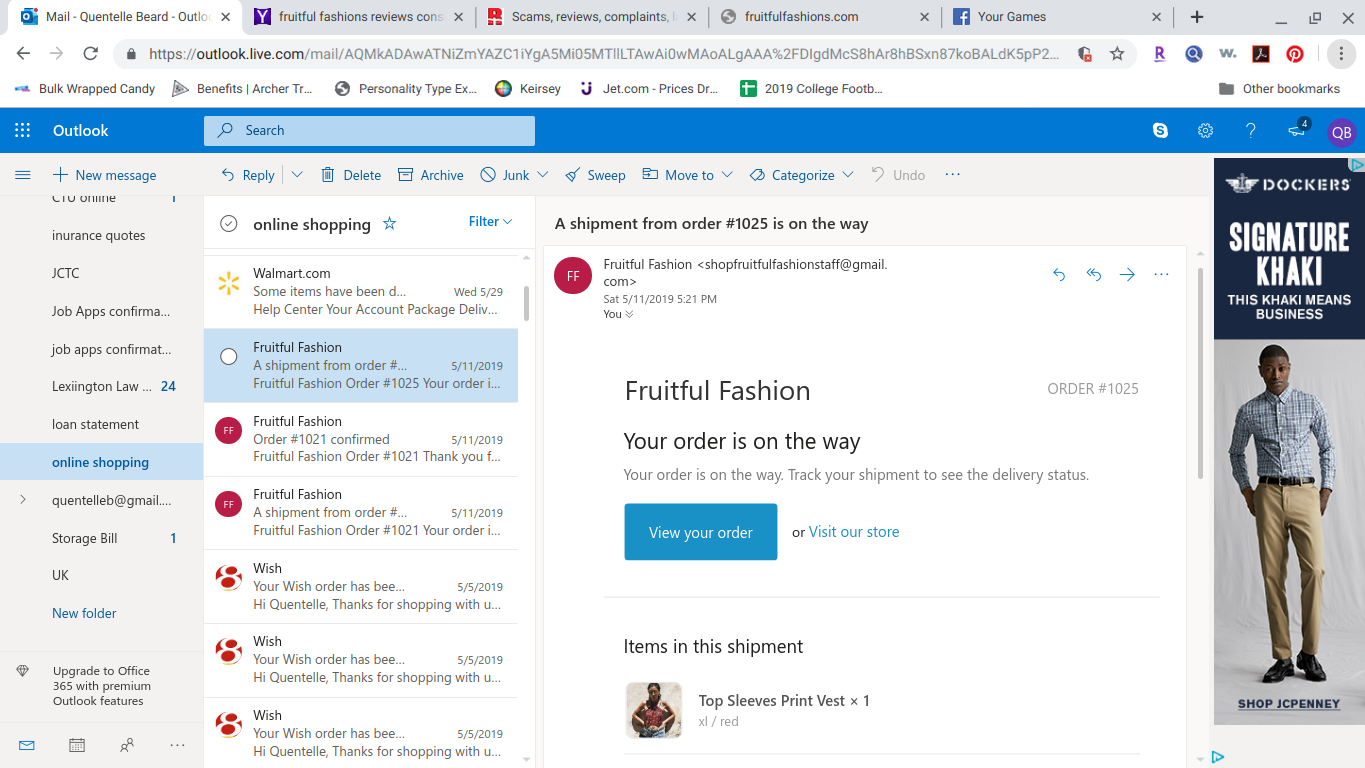Open the Adobe Acrobat extension
Viewport: 1365px width, 768px height.
click(1261, 54)
